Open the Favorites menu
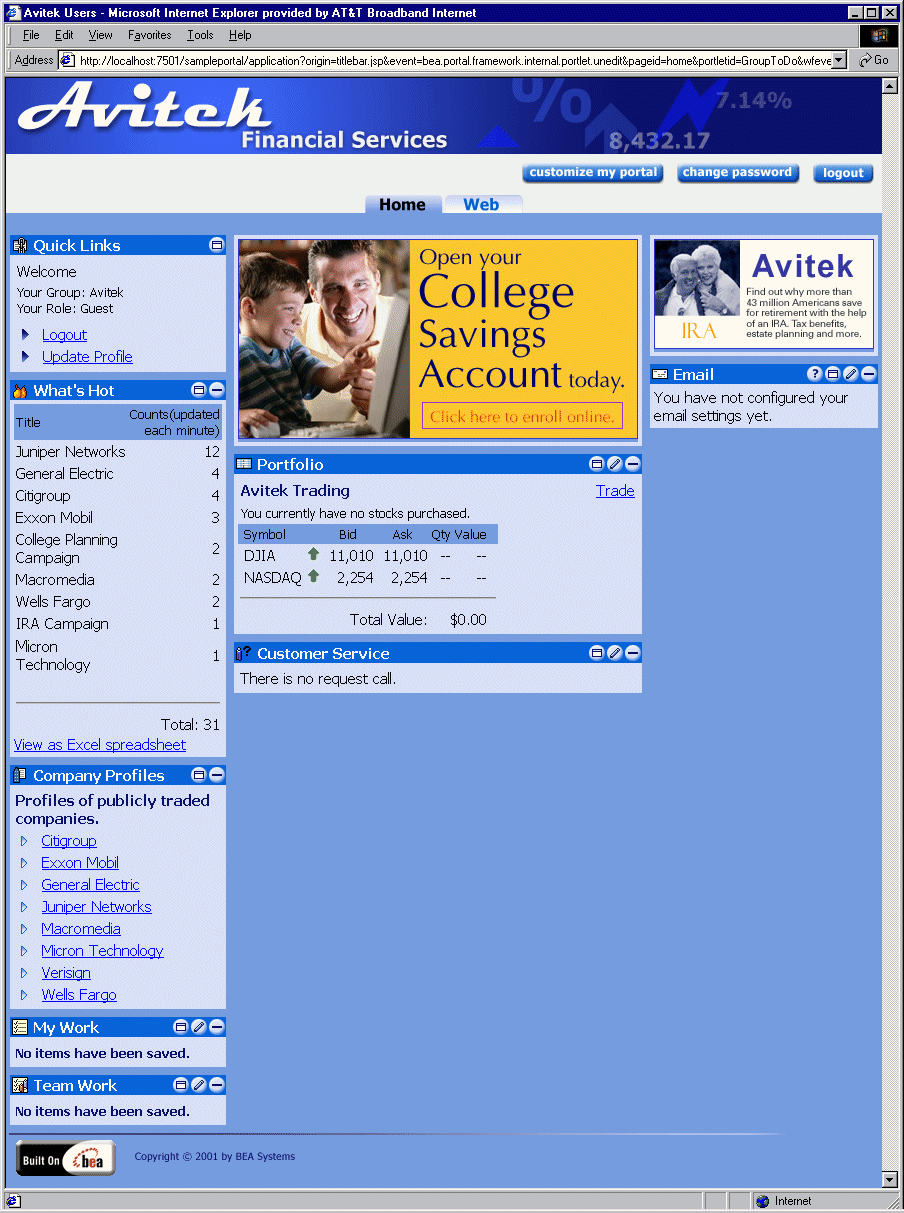The height and width of the screenshot is (1213, 904). click(x=149, y=35)
